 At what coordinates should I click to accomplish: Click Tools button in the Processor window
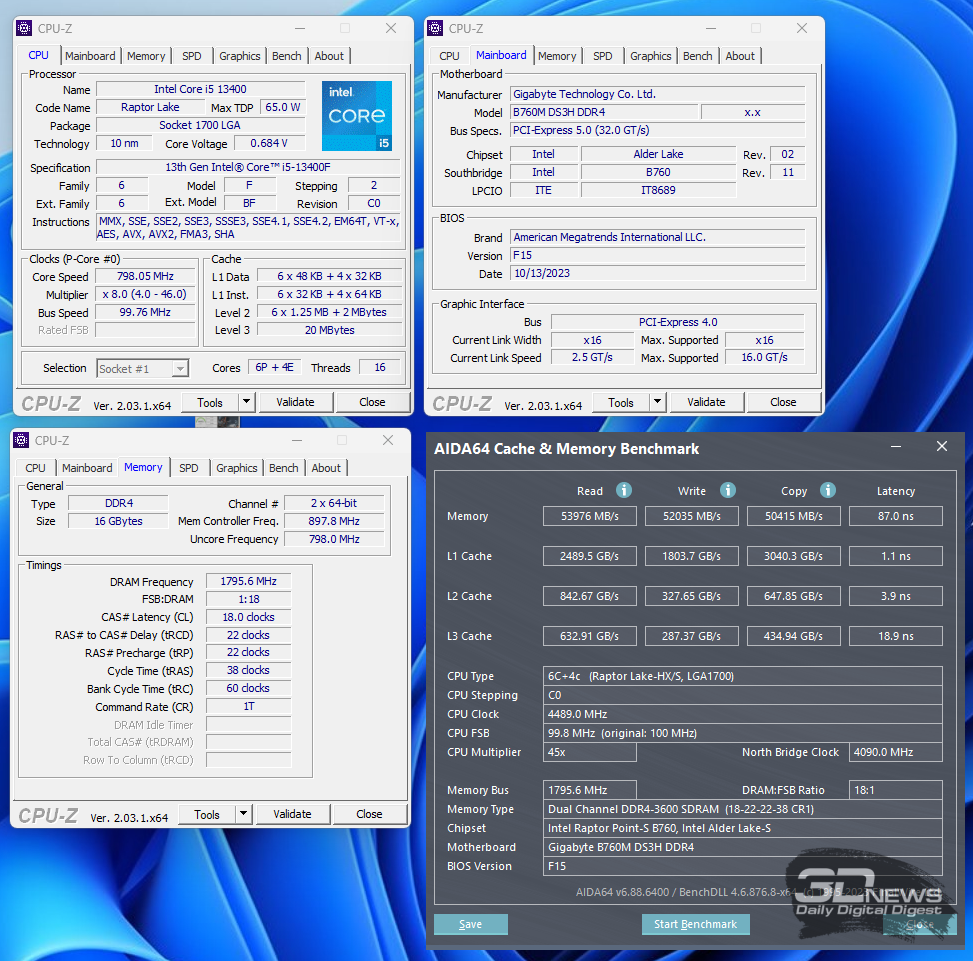point(210,402)
